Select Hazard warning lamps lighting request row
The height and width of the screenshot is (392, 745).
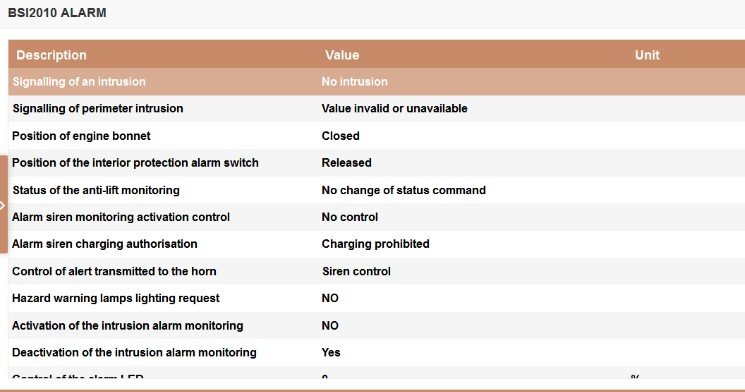(x=376, y=298)
